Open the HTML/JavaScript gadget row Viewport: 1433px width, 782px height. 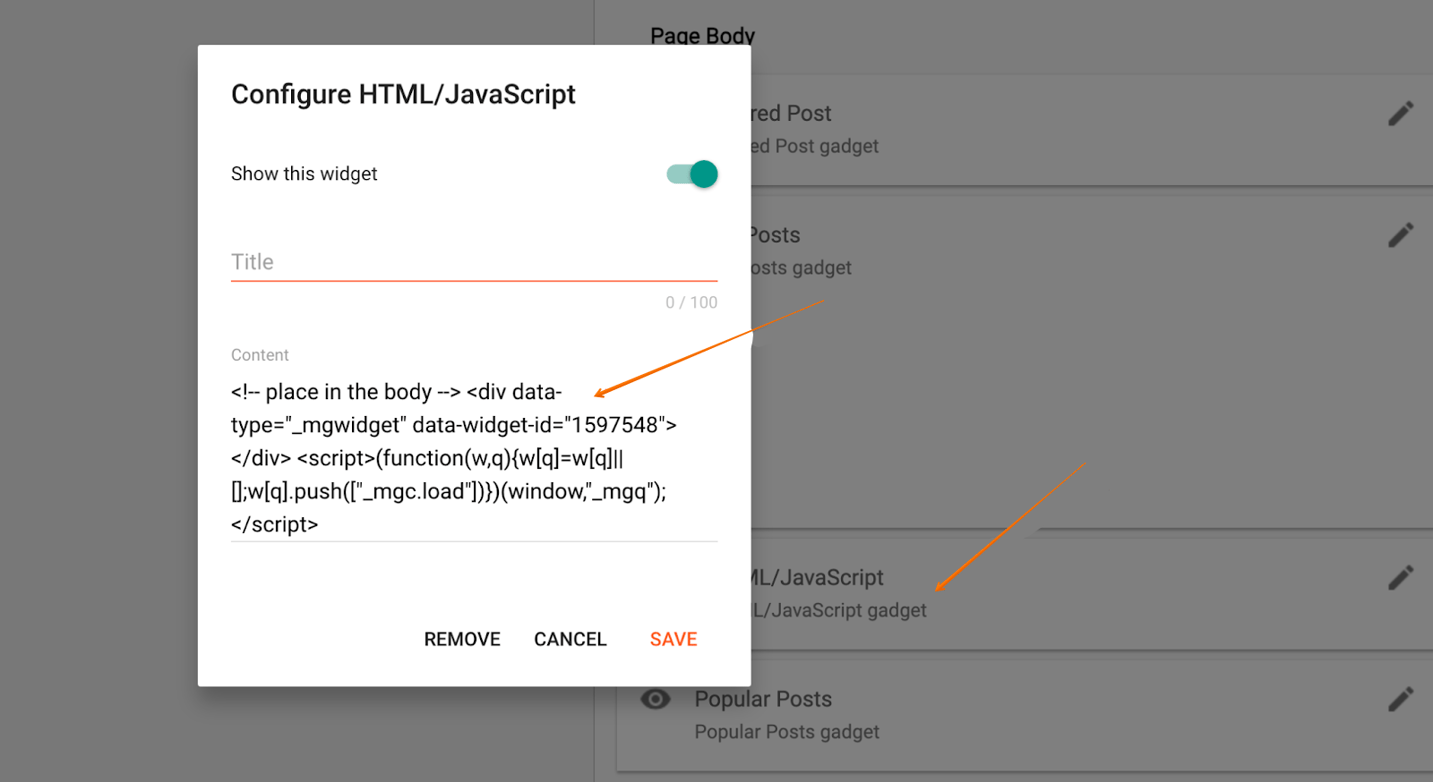coord(1000,592)
